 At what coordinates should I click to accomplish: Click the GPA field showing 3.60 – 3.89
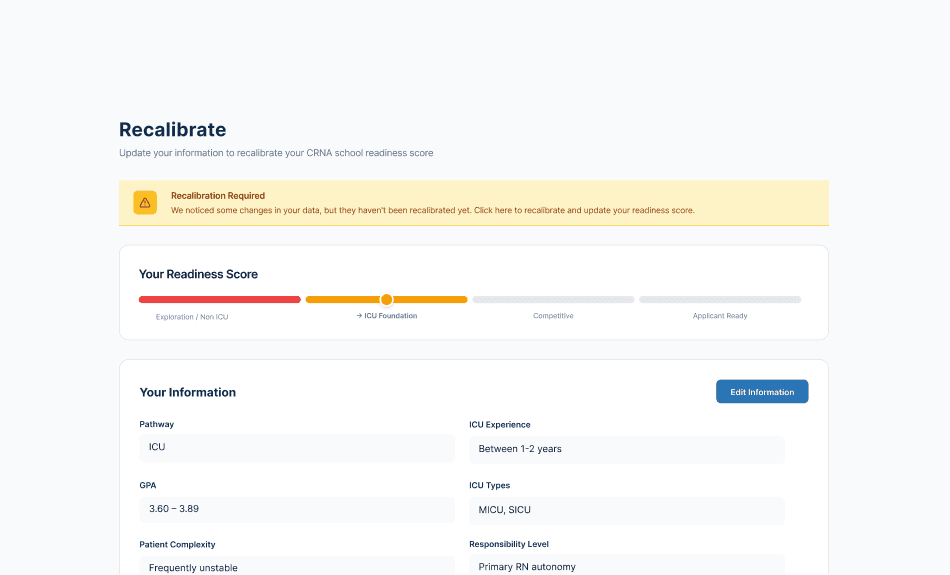[x=297, y=510]
